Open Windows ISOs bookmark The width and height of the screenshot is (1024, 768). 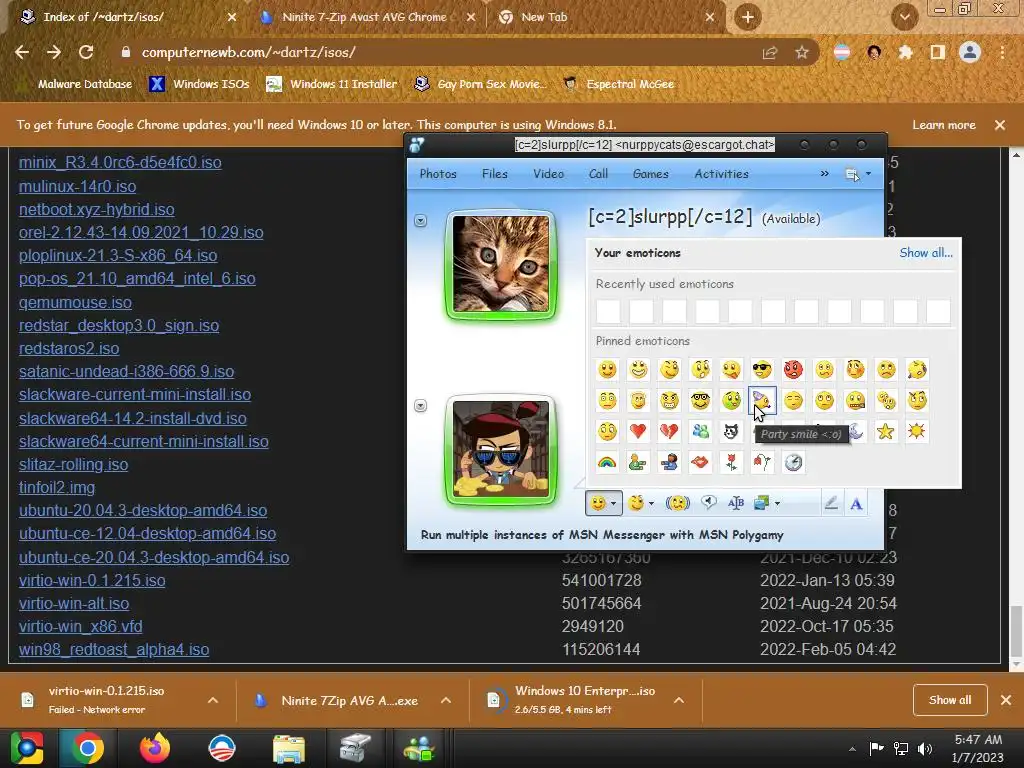[x=199, y=84]
